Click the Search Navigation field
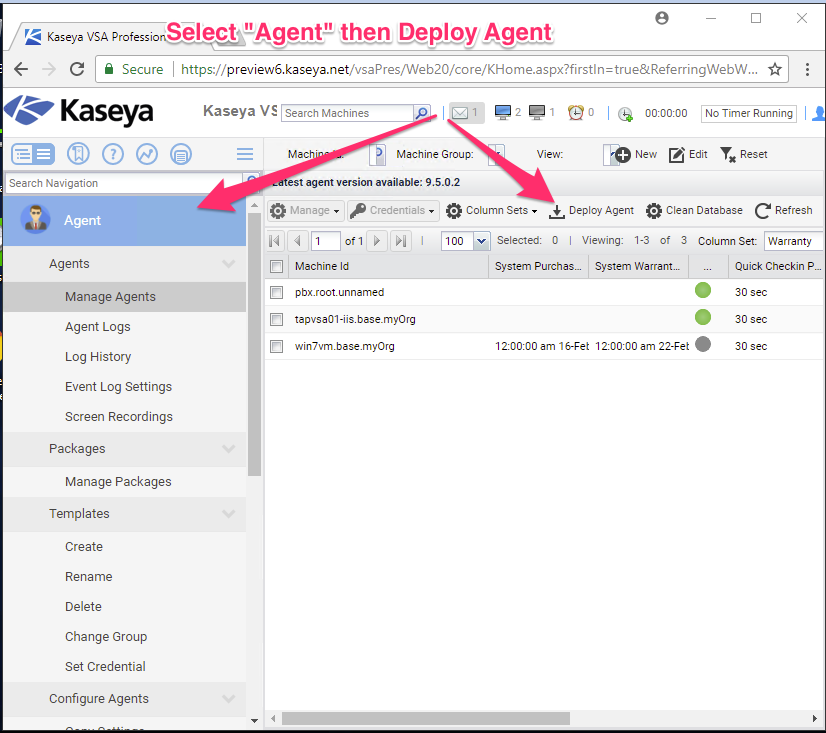The width and height of the screenshot is (826, 733). 124,183
